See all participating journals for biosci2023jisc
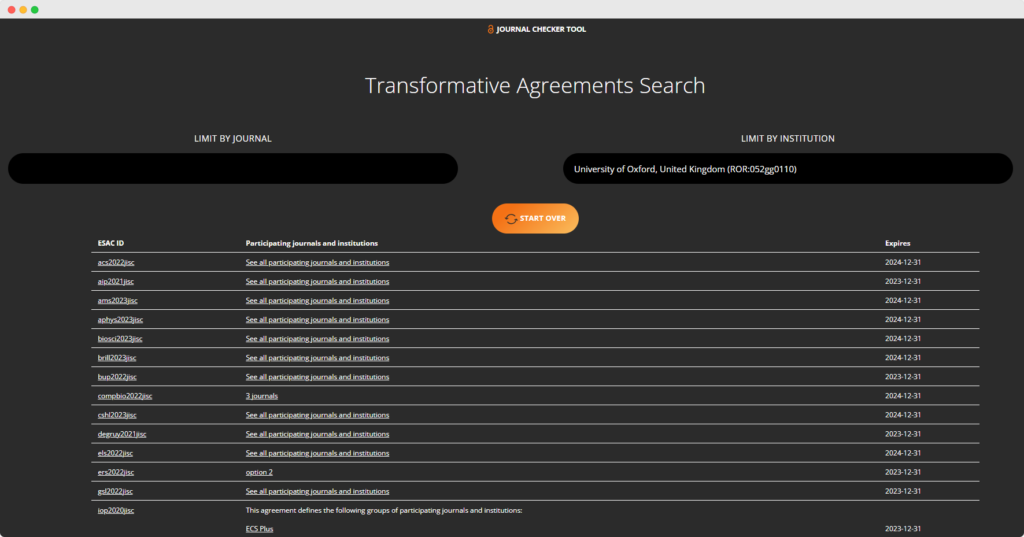This screenshot has height=537, width=1024. tap(317, 338)
